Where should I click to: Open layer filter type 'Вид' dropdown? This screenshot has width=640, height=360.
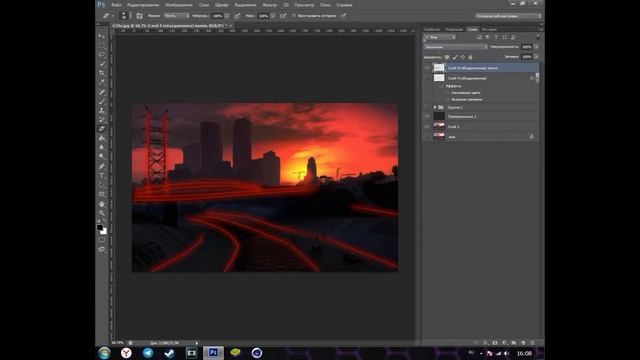click(440, 37)
